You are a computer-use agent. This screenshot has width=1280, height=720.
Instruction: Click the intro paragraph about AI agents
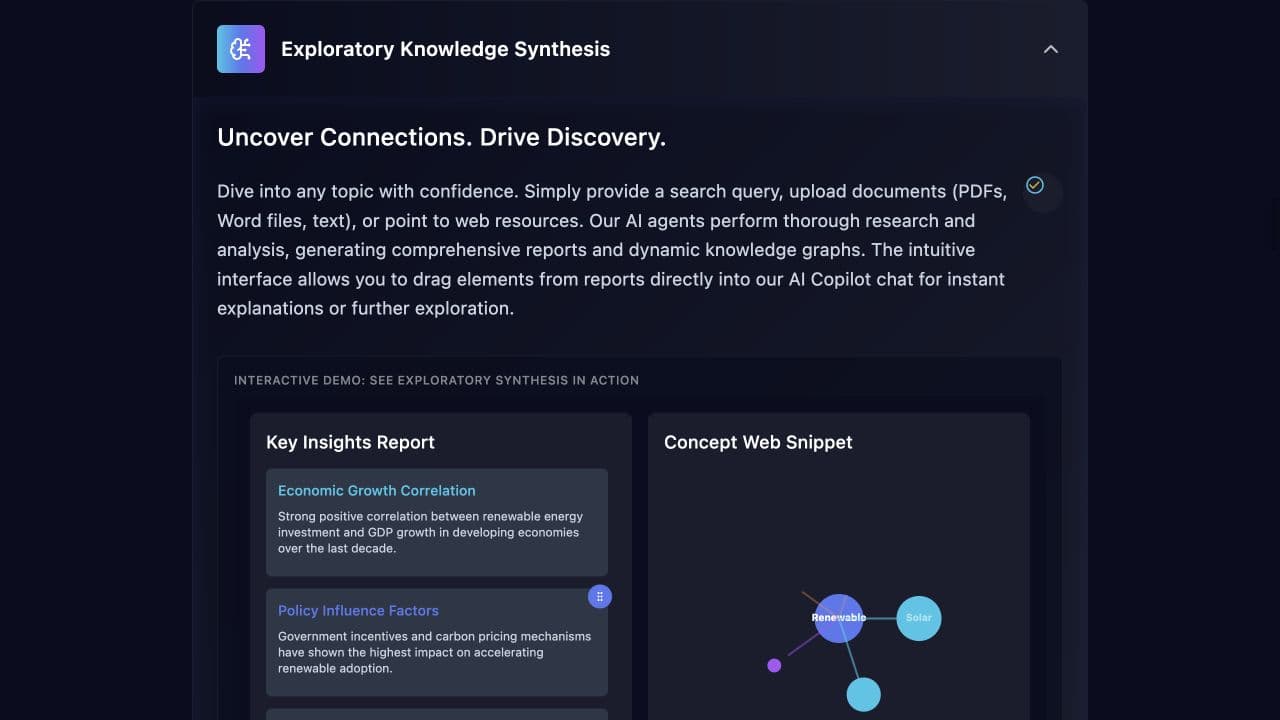click(611, 250)
